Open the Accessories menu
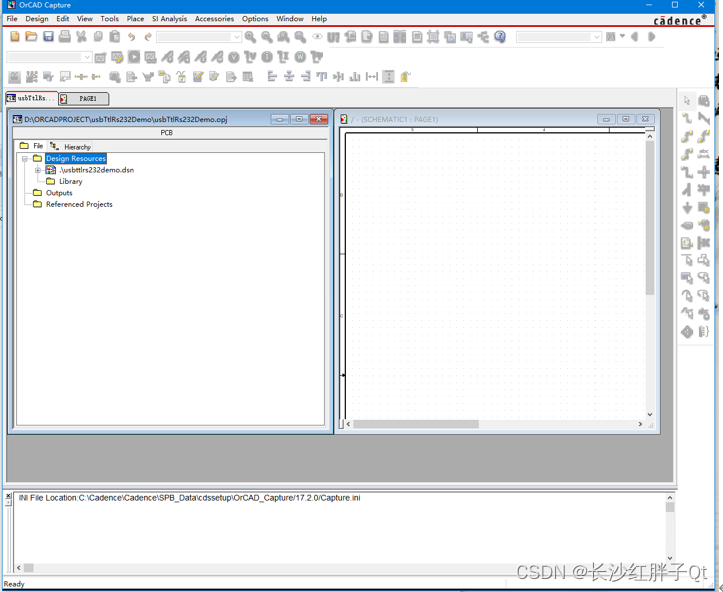The width and height of the screenshot is (723, 592). point(214,19)
